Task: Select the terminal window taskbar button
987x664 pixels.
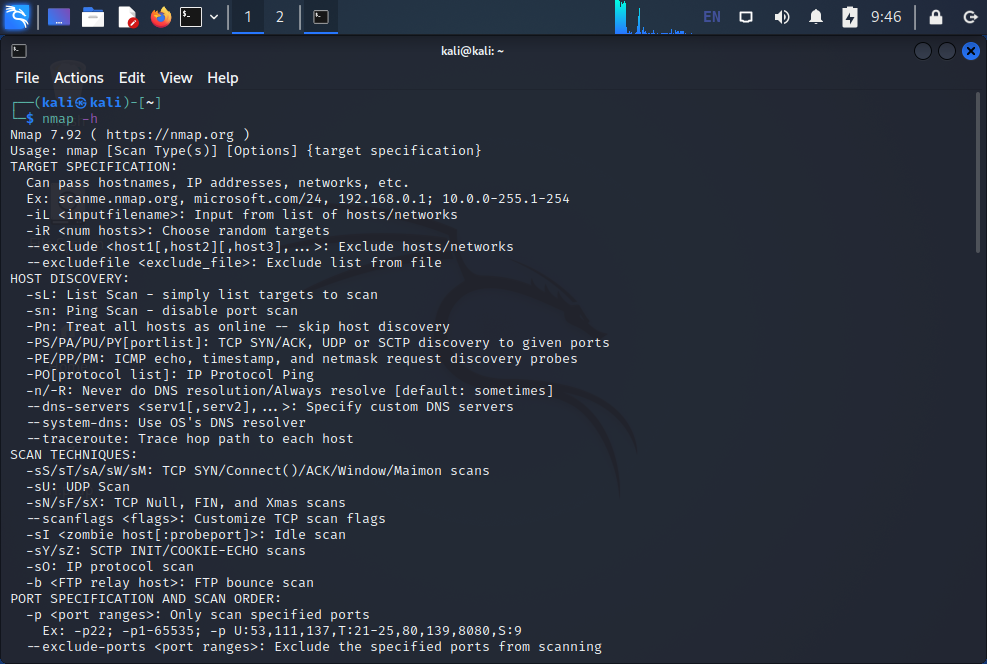Action: (321, 17)
